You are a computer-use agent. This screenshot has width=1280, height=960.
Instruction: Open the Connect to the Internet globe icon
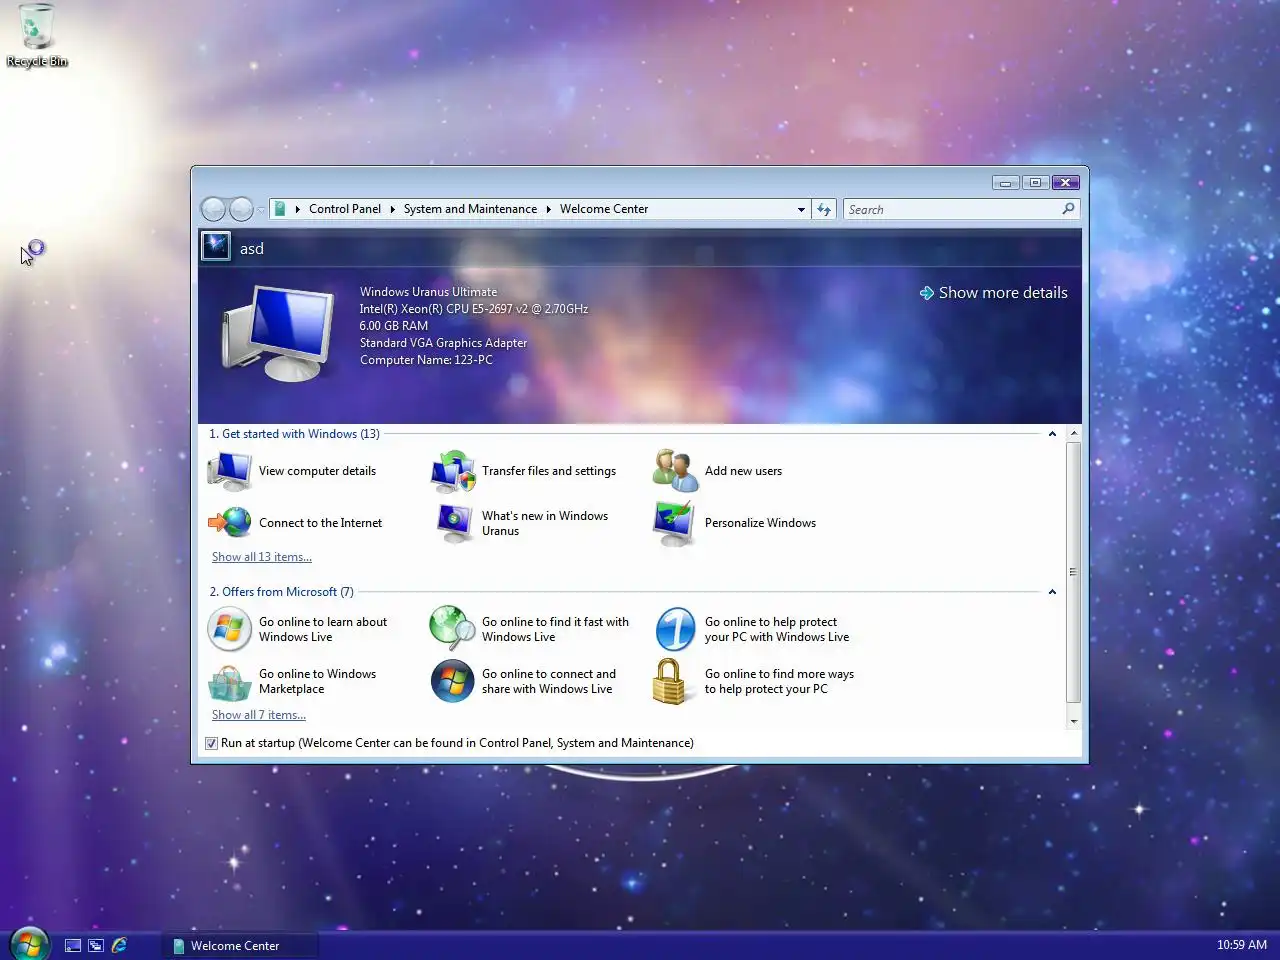point(230,523)
